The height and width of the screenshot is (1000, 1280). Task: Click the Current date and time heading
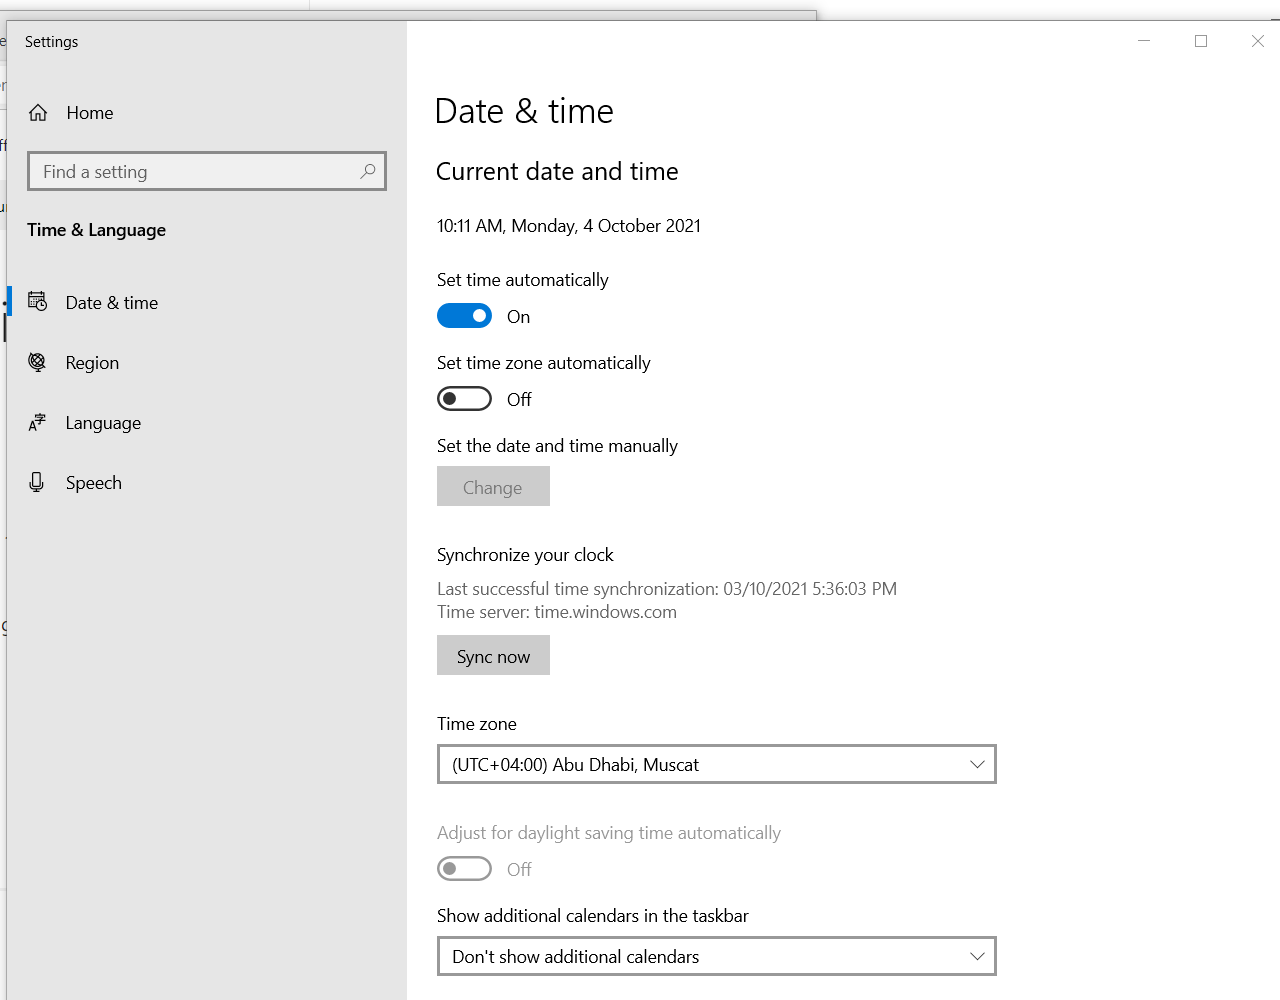557,172
